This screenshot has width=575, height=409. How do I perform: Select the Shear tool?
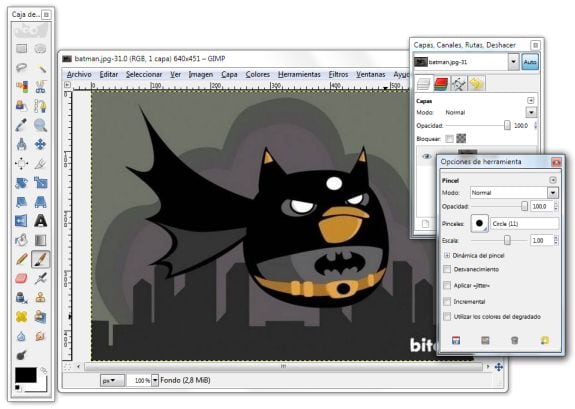(22, 202)
